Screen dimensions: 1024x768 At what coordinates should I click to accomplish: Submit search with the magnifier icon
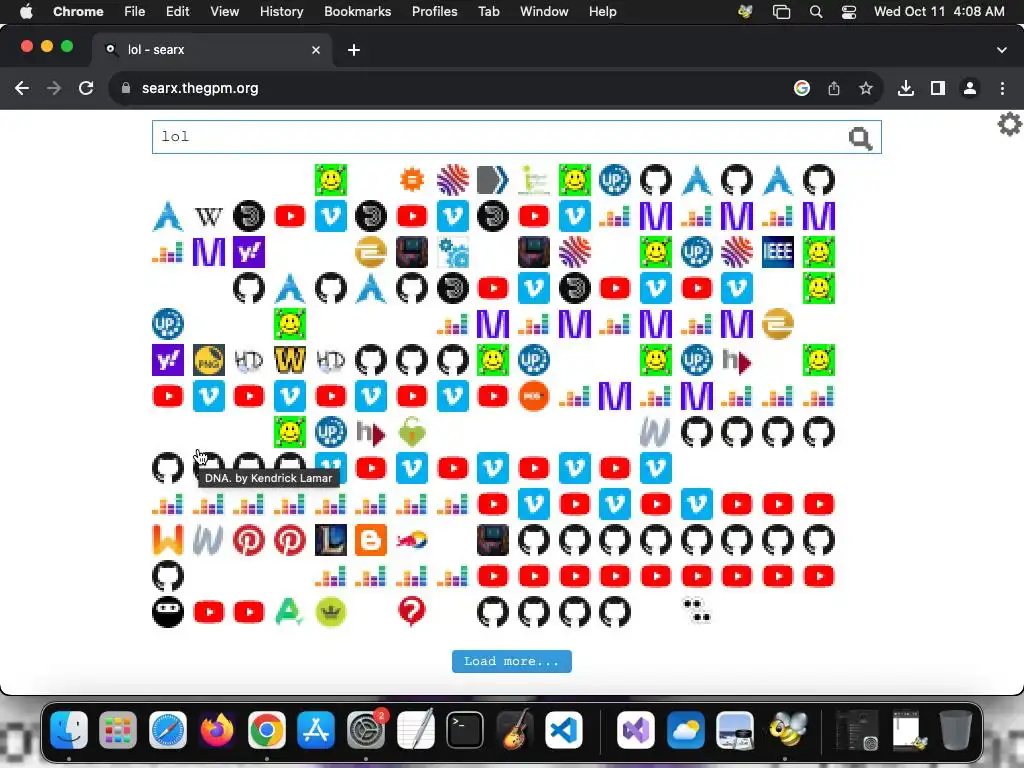click(860, 138)
